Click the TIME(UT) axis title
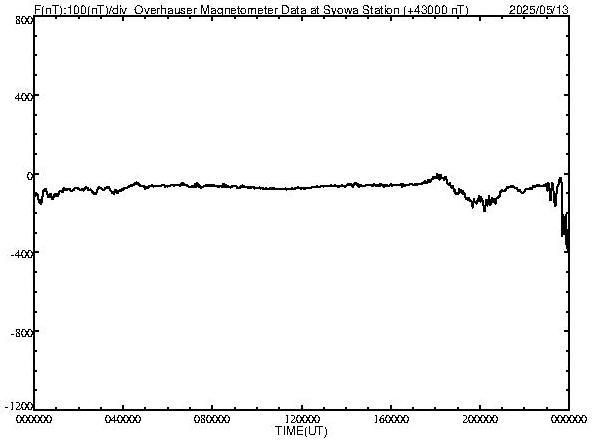Image resolution: width=592 pixels, height=440 pixels. point(301,431)
